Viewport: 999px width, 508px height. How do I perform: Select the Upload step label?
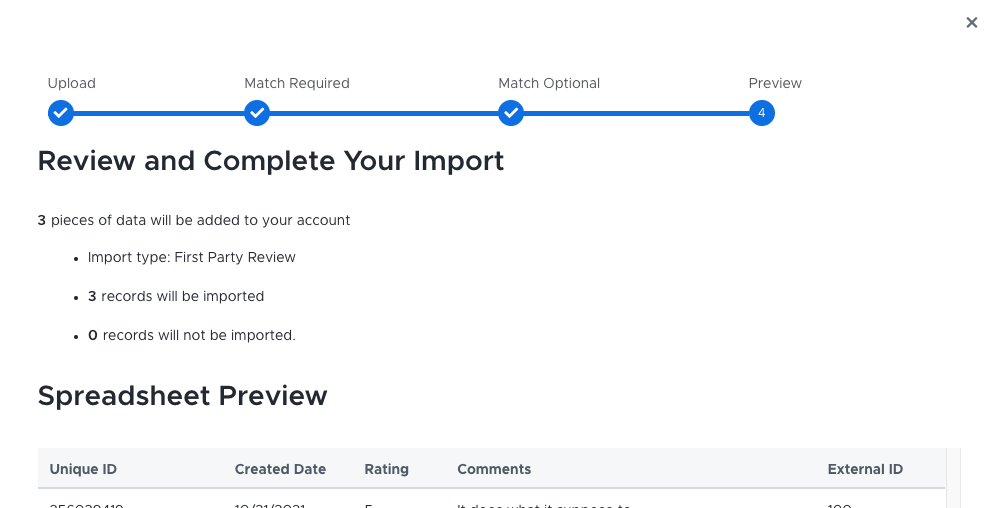point(71,83)
